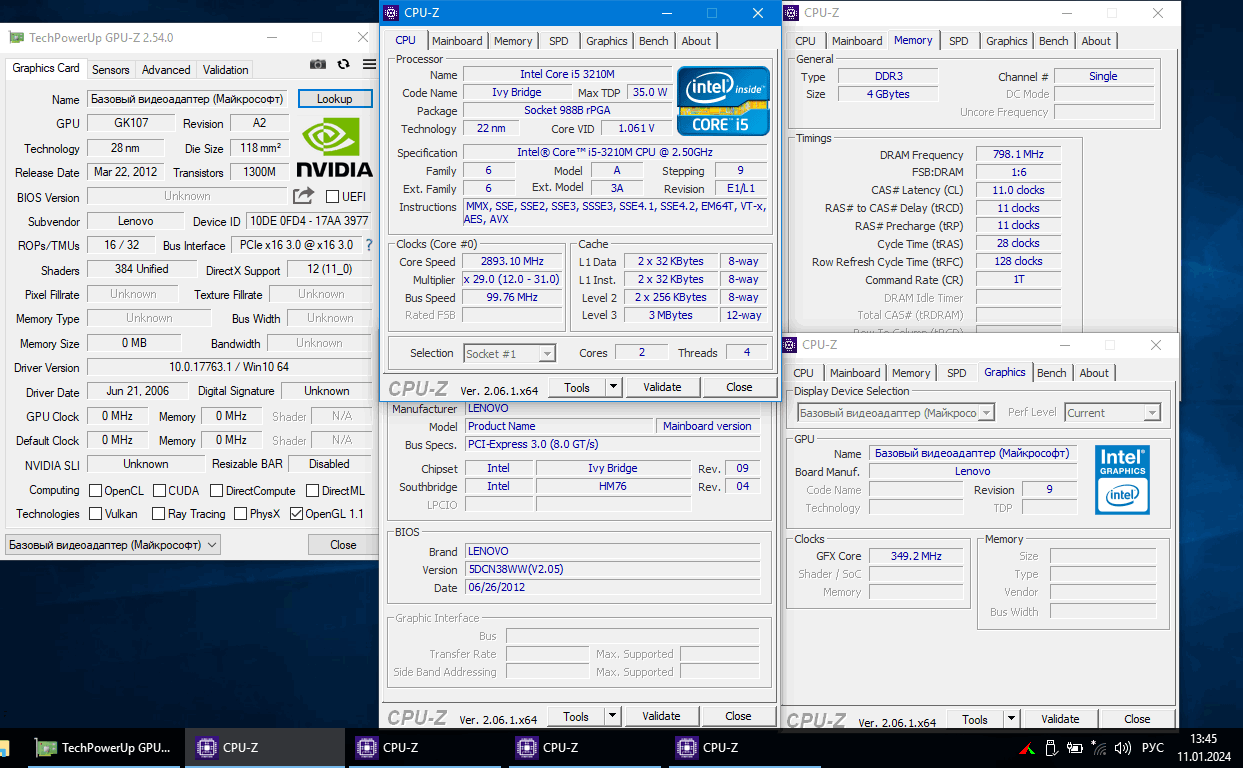Click Close in the CPU-Z Graphics window
Viewport: 1243px width, 768px height.
tap(1137, 719)
